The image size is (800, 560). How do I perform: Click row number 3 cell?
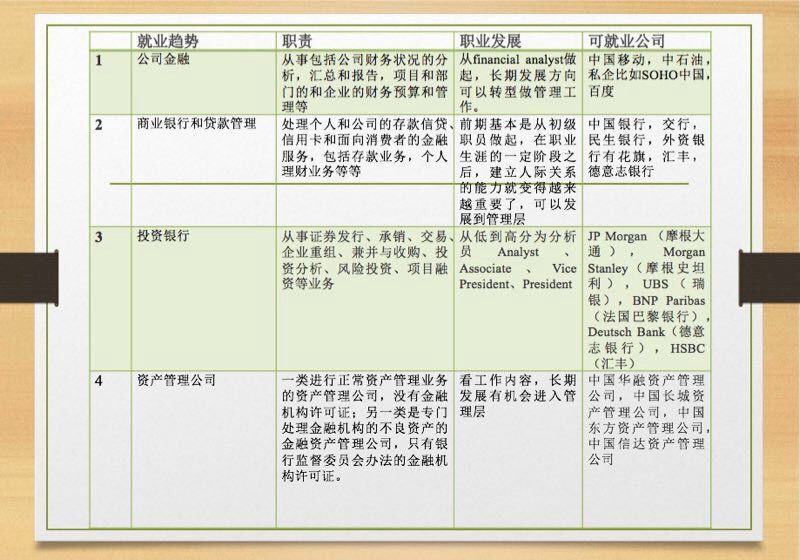[110, 299]
